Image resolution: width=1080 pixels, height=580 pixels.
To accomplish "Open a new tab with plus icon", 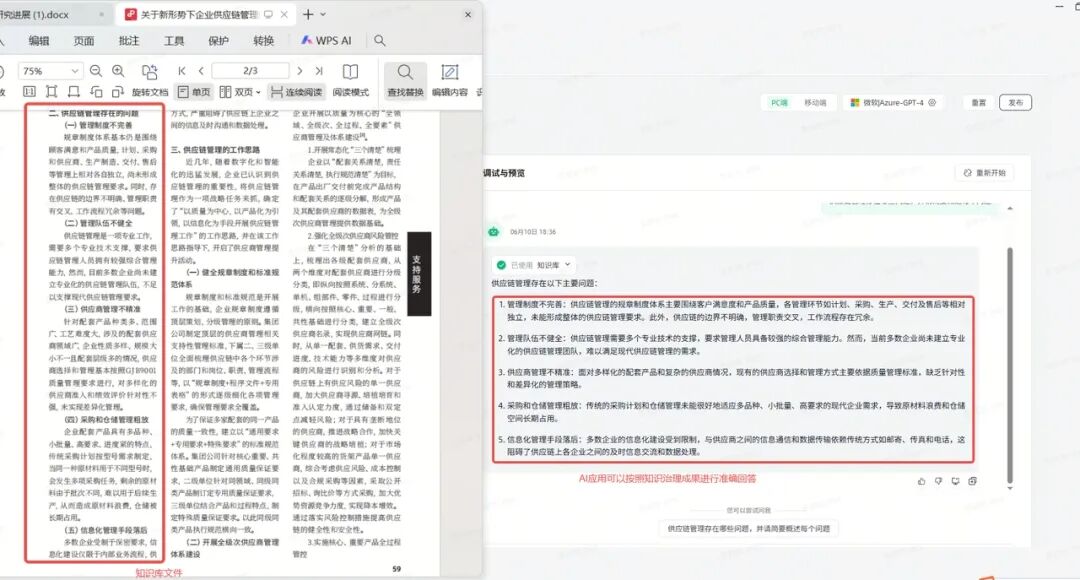I will 308,14.
